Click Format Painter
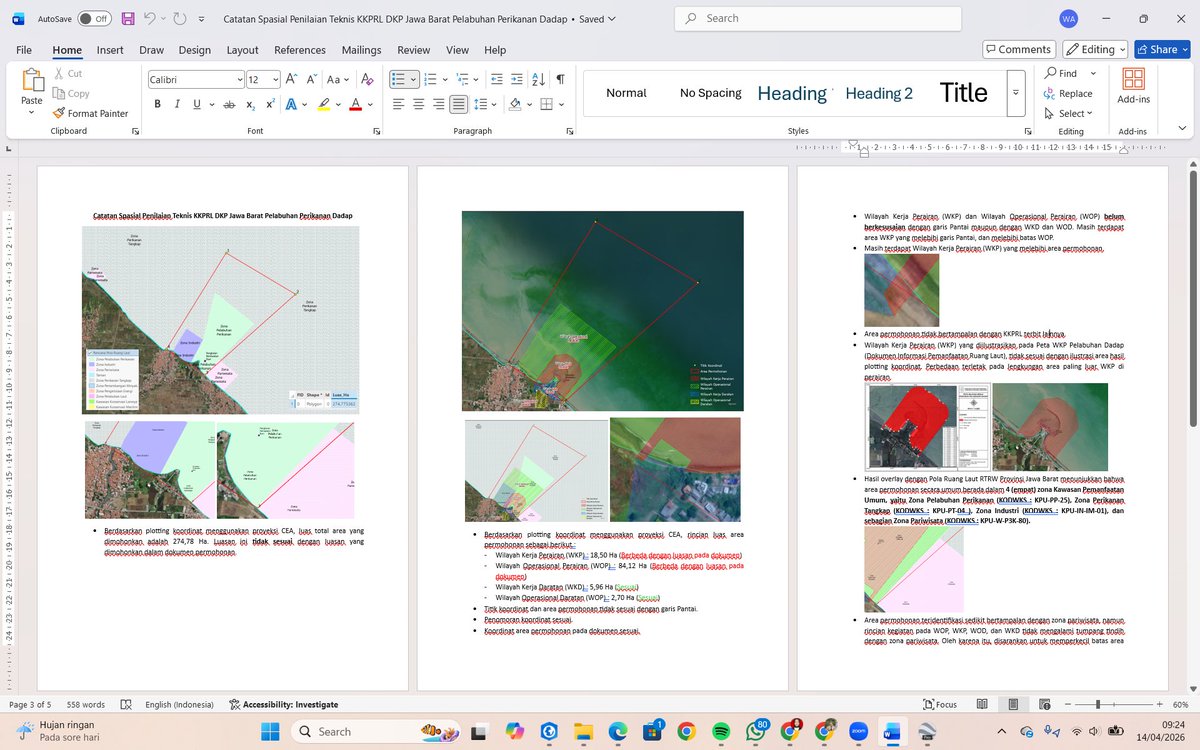 (x=90, y=113)
